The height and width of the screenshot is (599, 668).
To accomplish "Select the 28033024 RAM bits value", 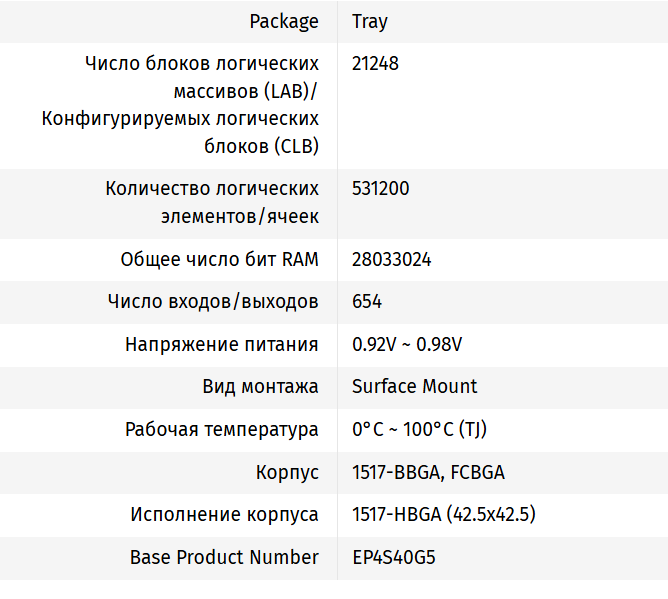I will 392,259.
